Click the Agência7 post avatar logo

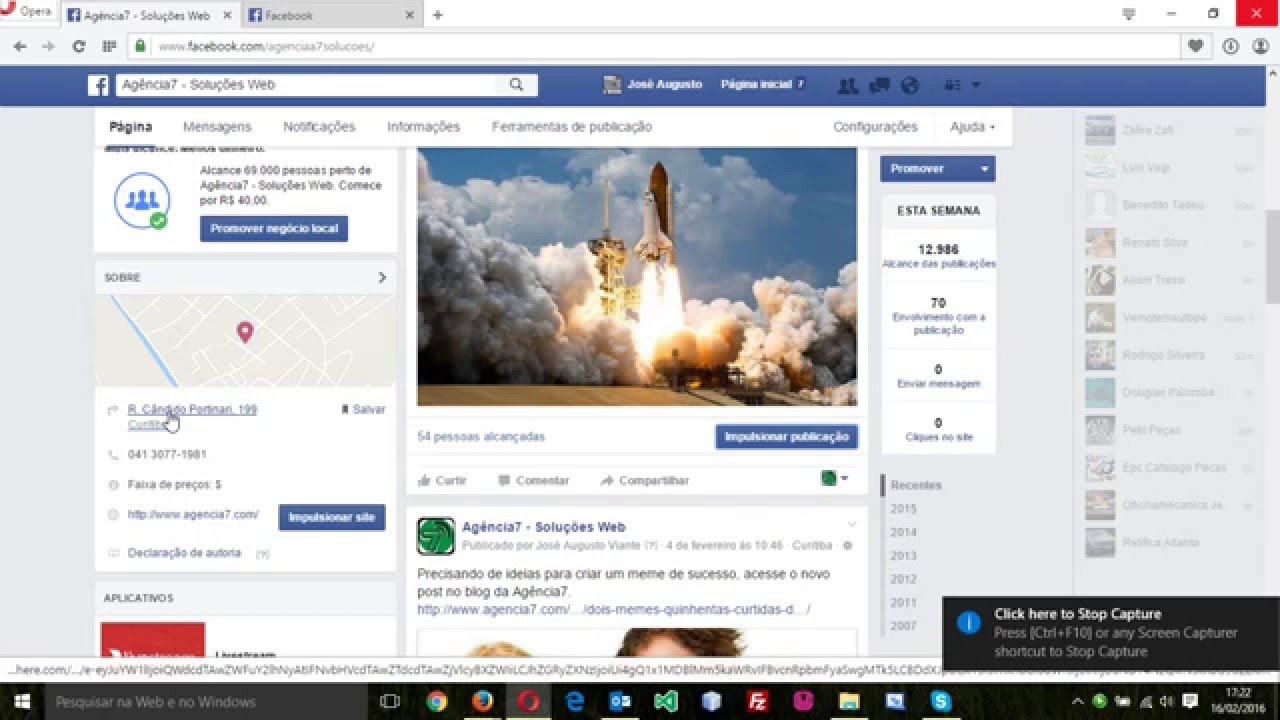[436, 536]
